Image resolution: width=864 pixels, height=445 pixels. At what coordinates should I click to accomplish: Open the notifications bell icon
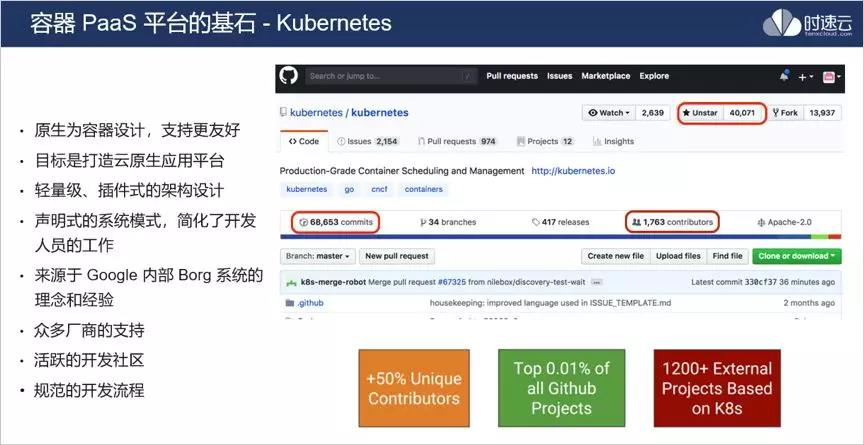(784, 77)
